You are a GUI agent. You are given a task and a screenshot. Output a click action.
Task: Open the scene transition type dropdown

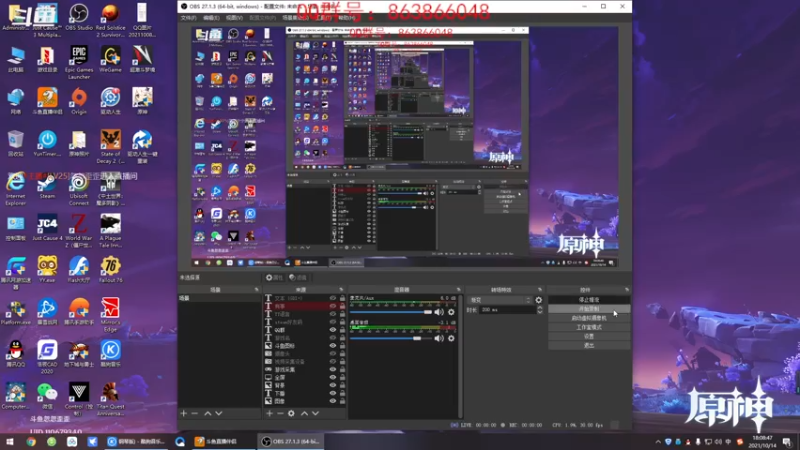coord(499,300)
